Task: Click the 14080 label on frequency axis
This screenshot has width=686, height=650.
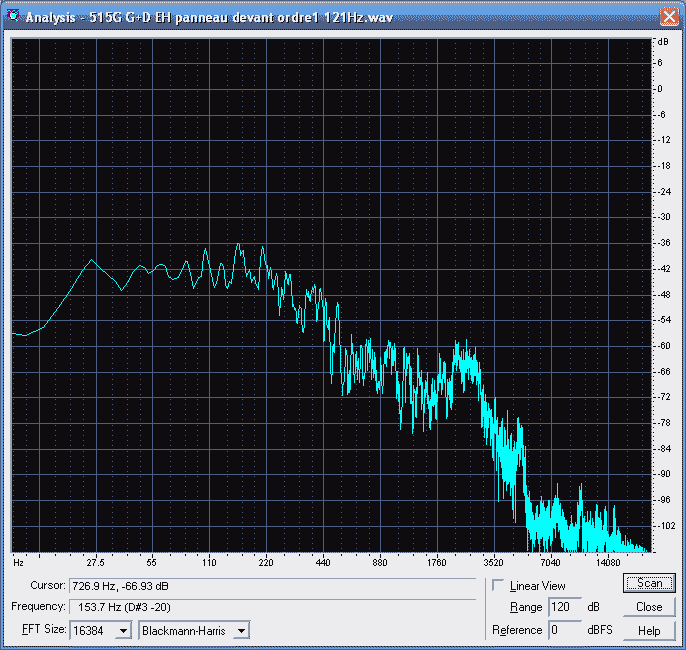Action: (609, 563)
